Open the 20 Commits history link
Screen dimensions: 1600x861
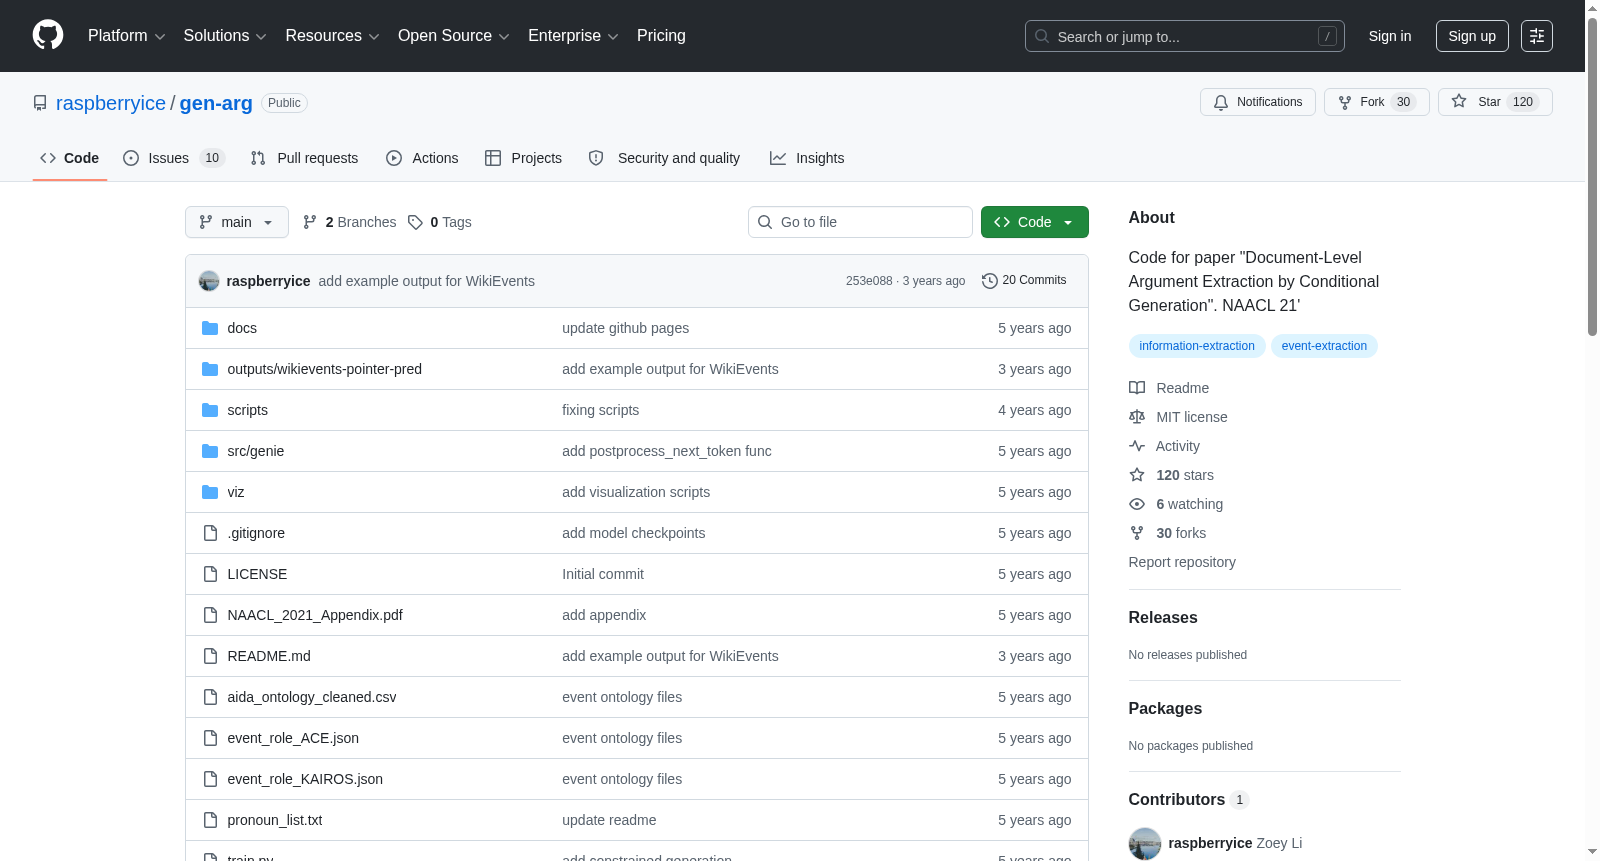pos(1025,281)
